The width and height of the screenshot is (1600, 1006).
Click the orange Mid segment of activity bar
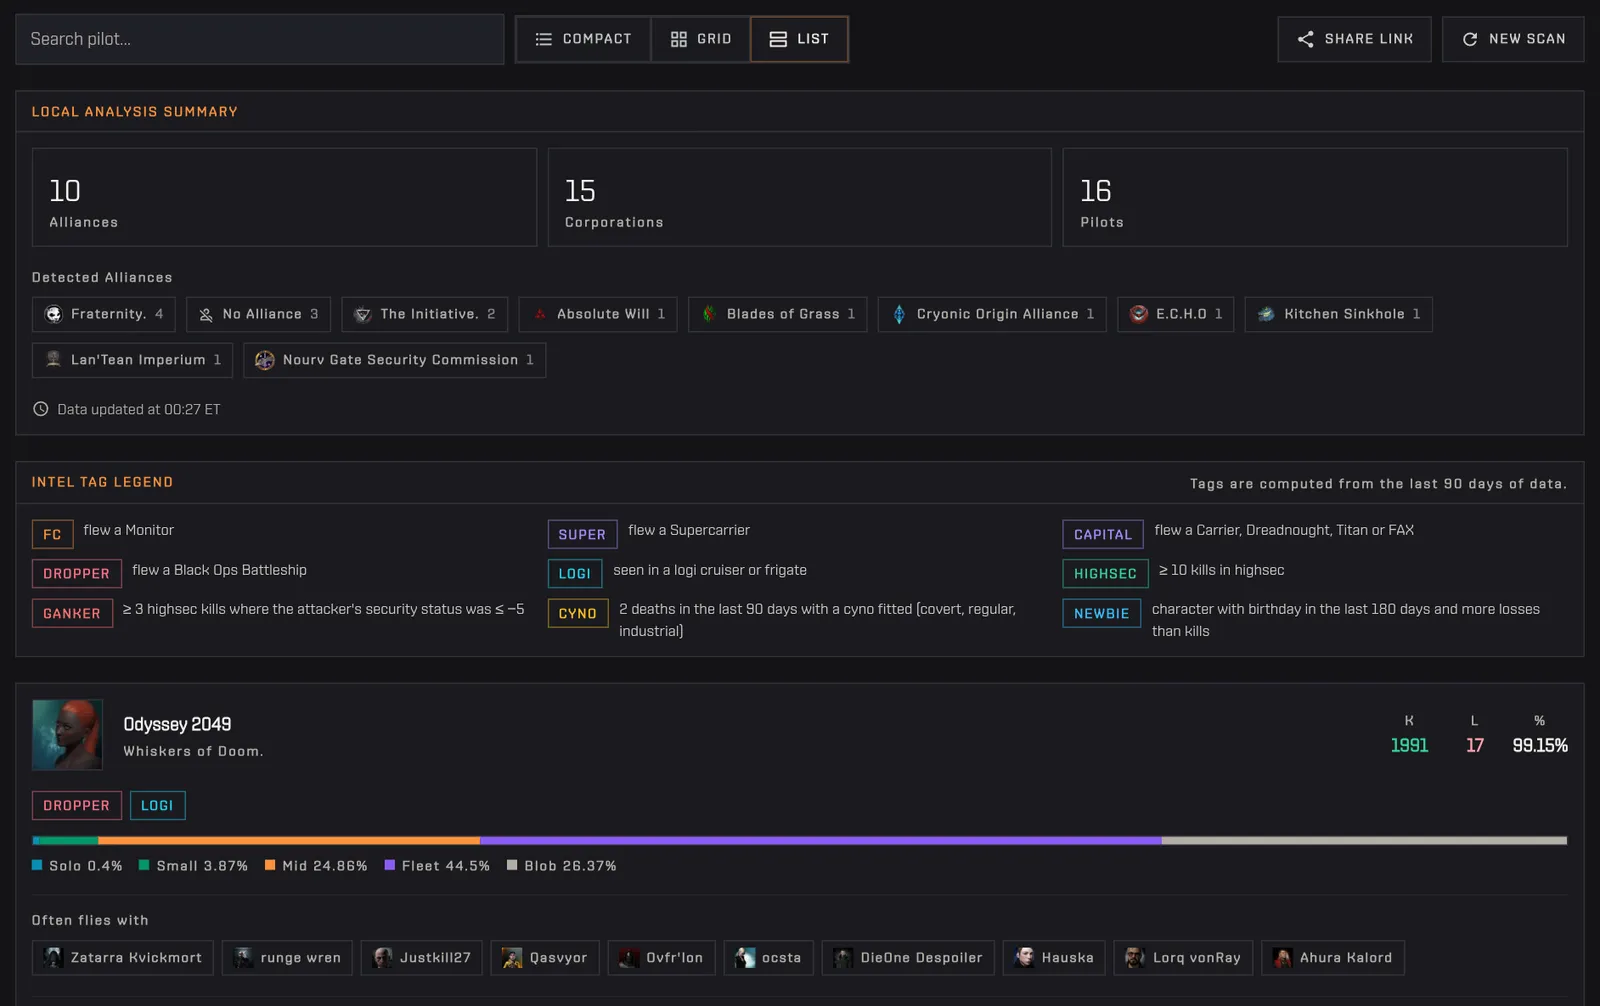click(289, 841)
